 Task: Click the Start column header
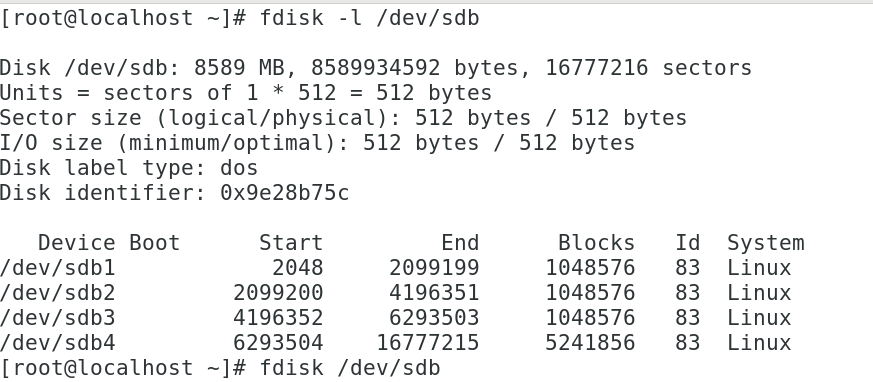[x=291, y=243]
